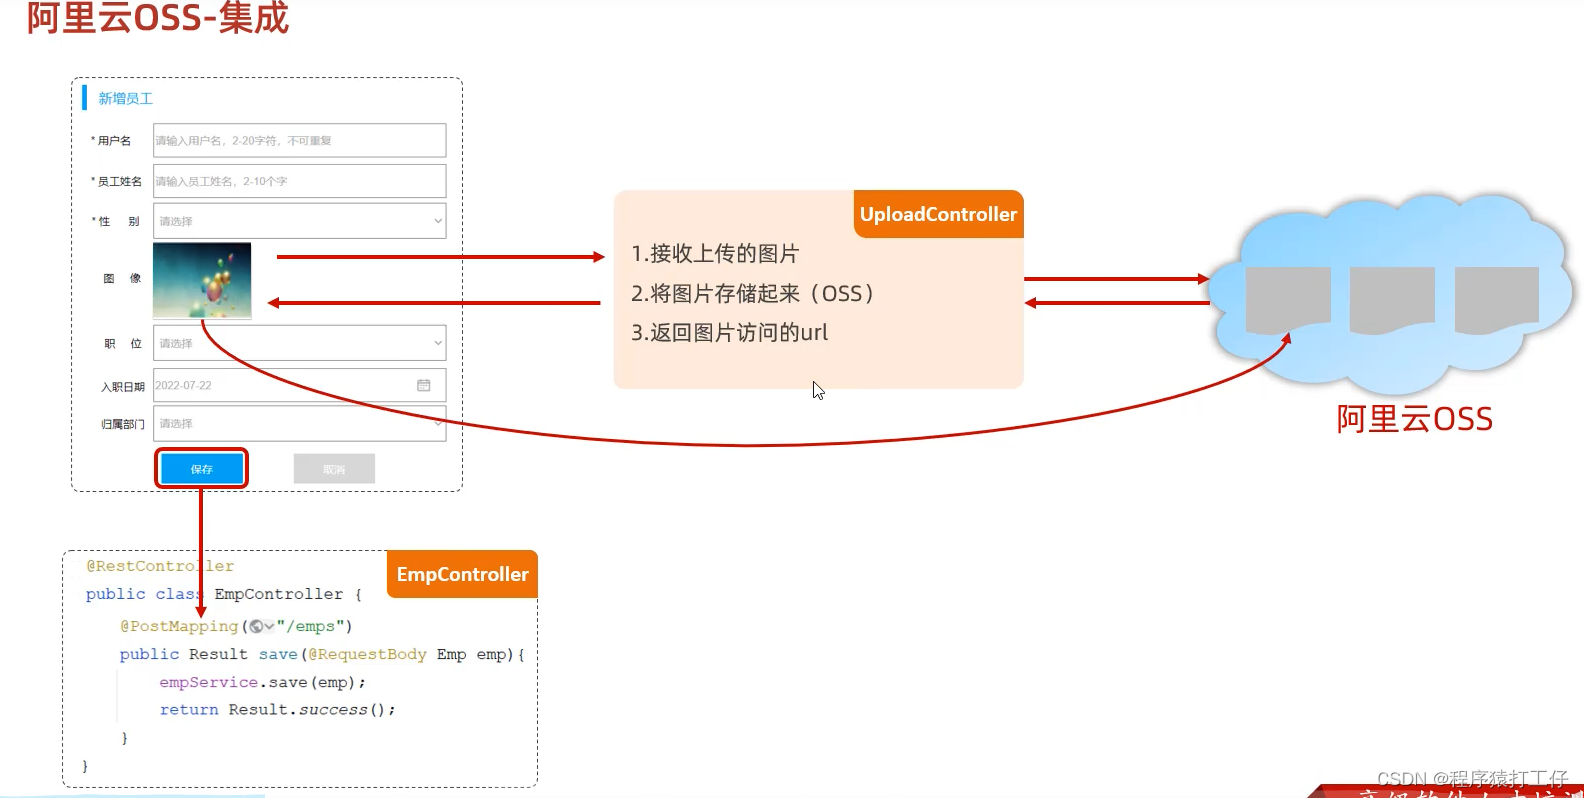Click the 用户名 username input field
This screenshot has height=798, width=1584.
pos(299,140)
